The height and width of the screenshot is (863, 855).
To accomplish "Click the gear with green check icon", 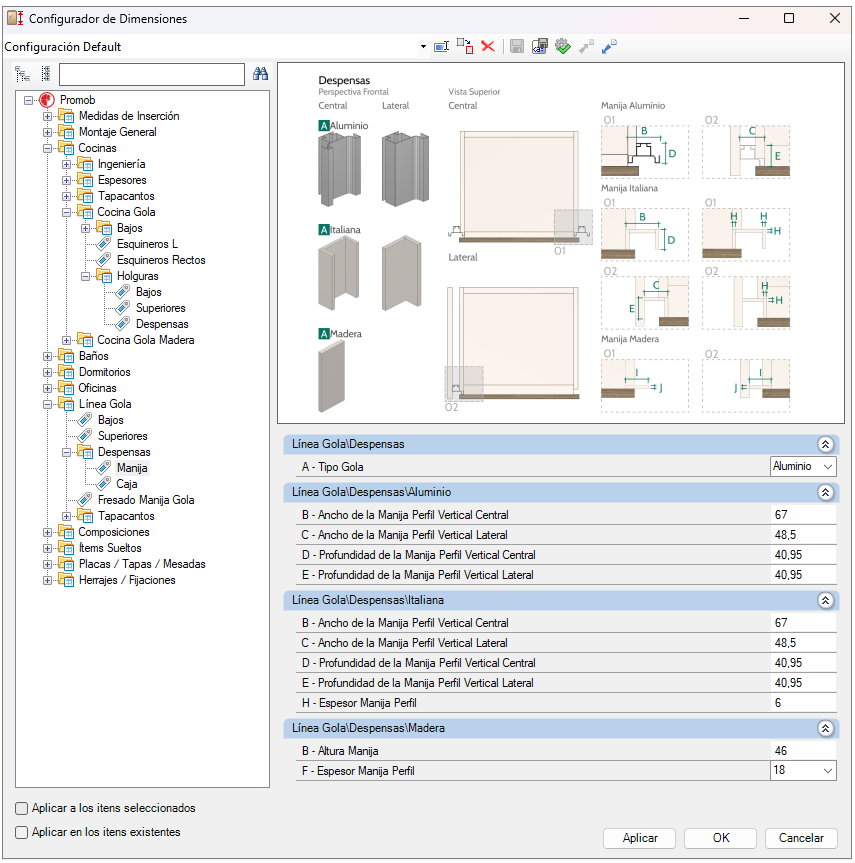I will 563,47.
